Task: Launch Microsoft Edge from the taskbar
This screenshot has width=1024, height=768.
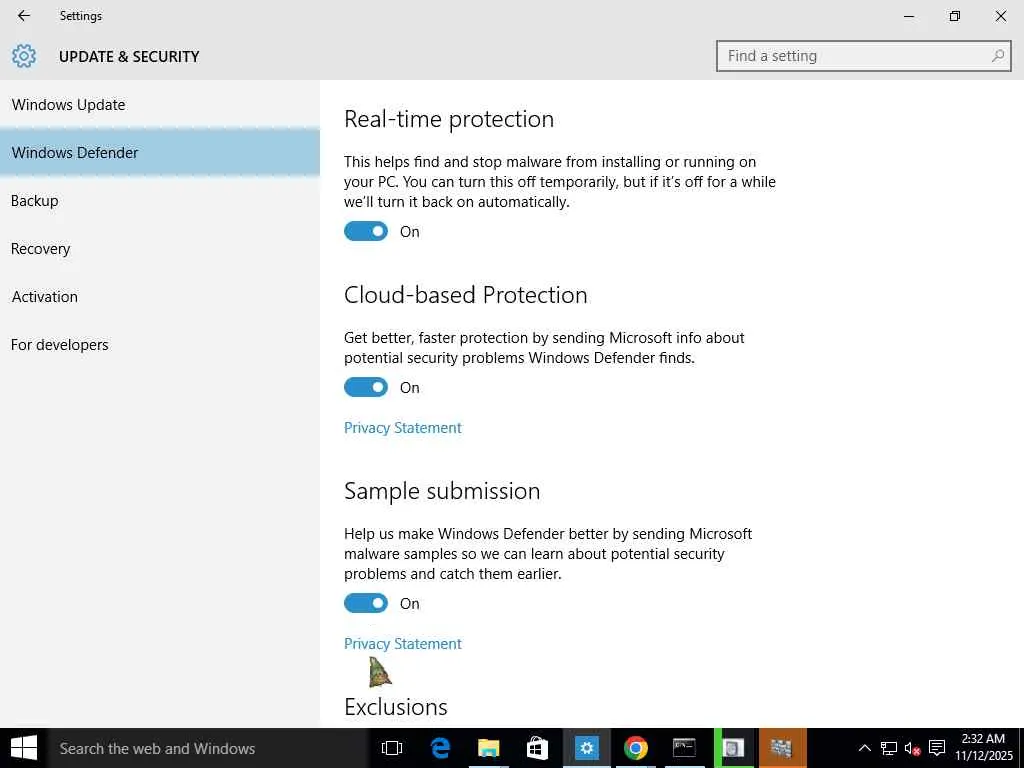Action: pos(441,748)
